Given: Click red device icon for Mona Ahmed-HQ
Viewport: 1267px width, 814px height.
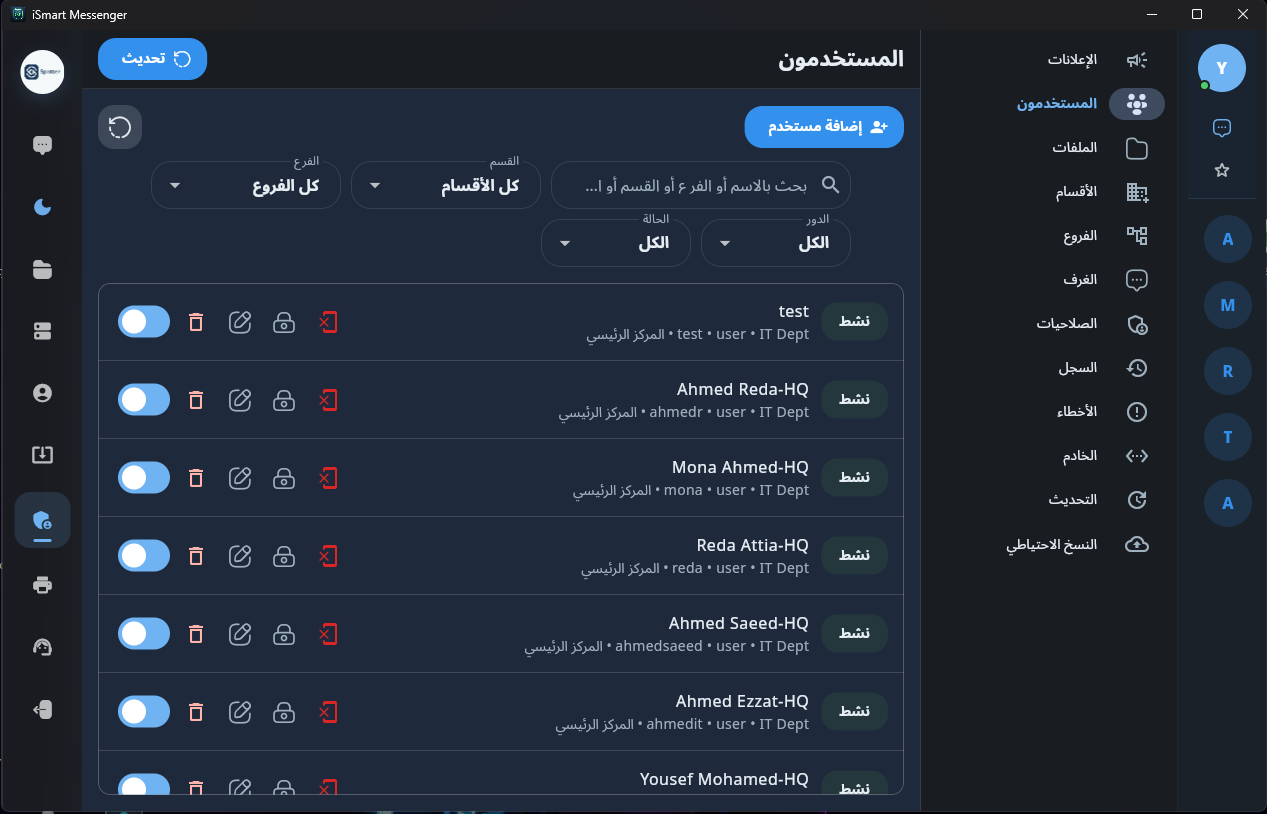Looking at the screenshot, I should (328, 478).
